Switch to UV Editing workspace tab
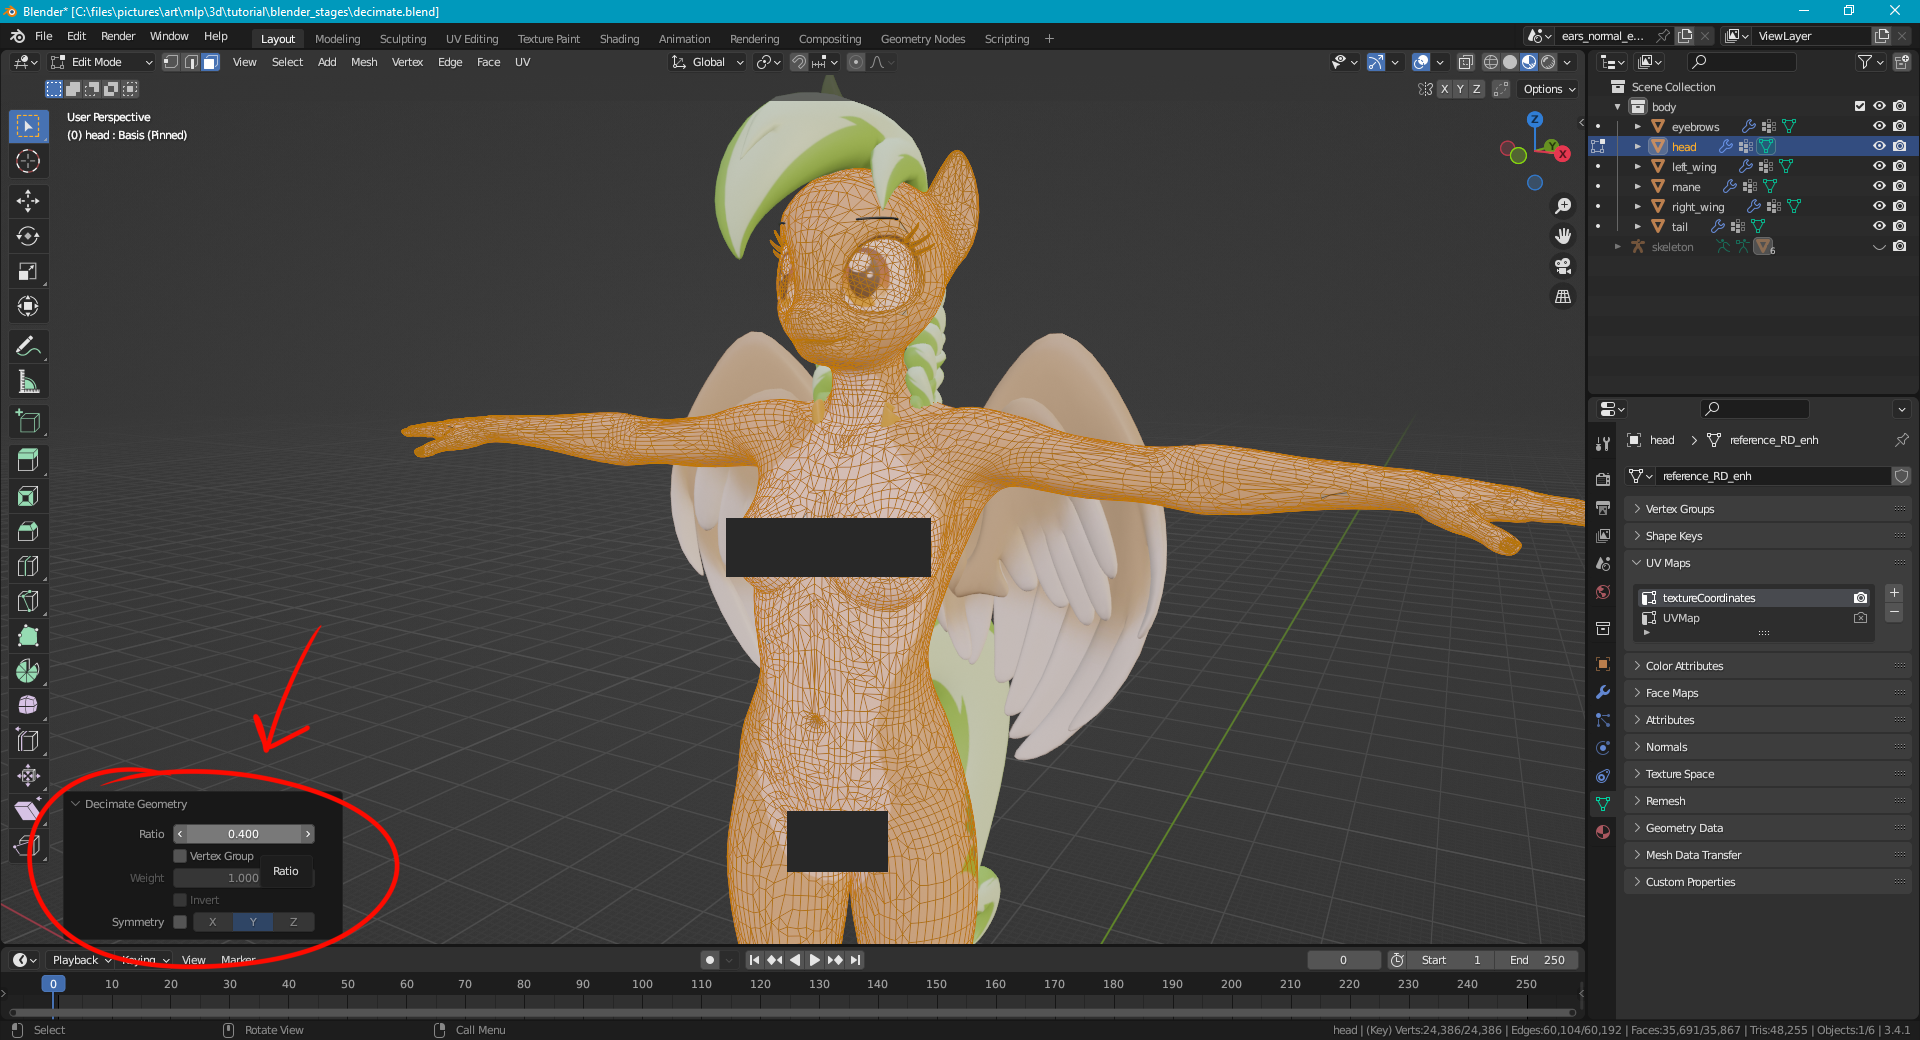1920x1040 pixels. 472,39
